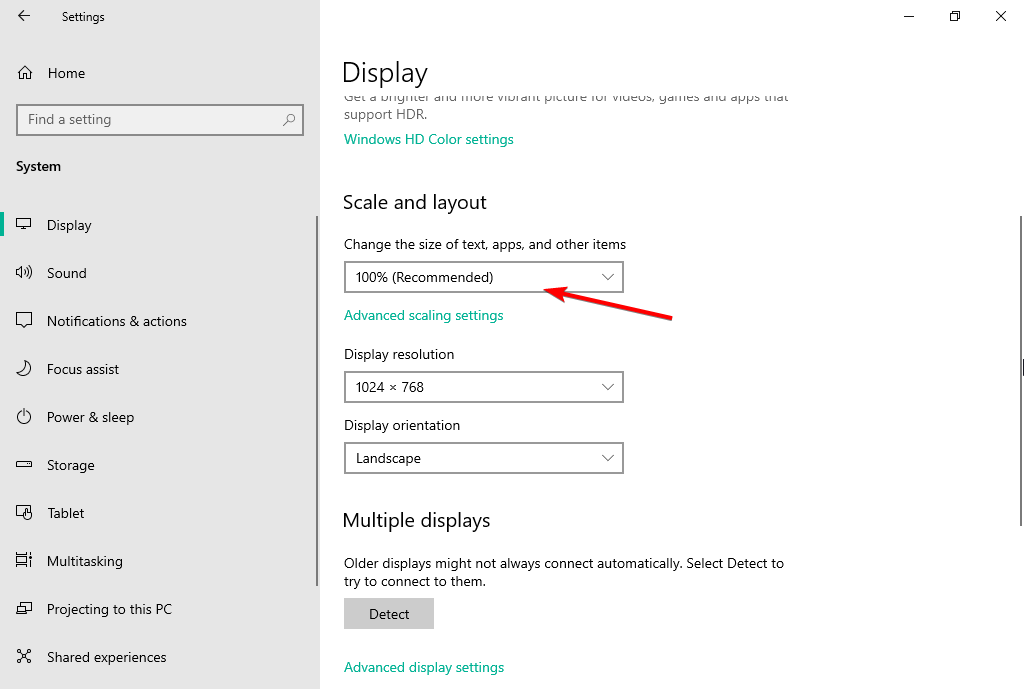Open Shared experiences settings

click(106, 657)
